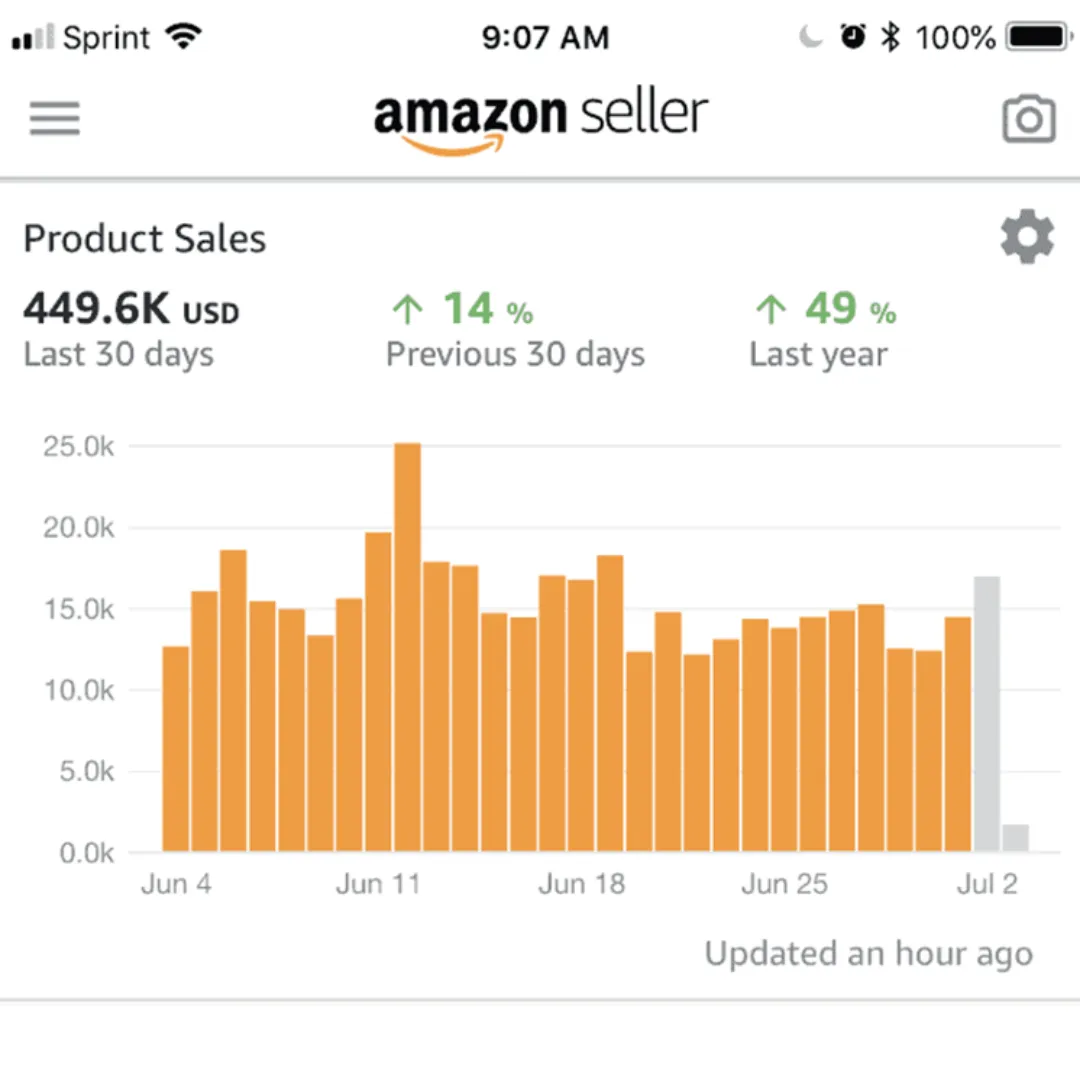The width and height of the screenshot is (1080, 1080).
Task: Tap the camera scan icon
Action: coord(1028,119)
